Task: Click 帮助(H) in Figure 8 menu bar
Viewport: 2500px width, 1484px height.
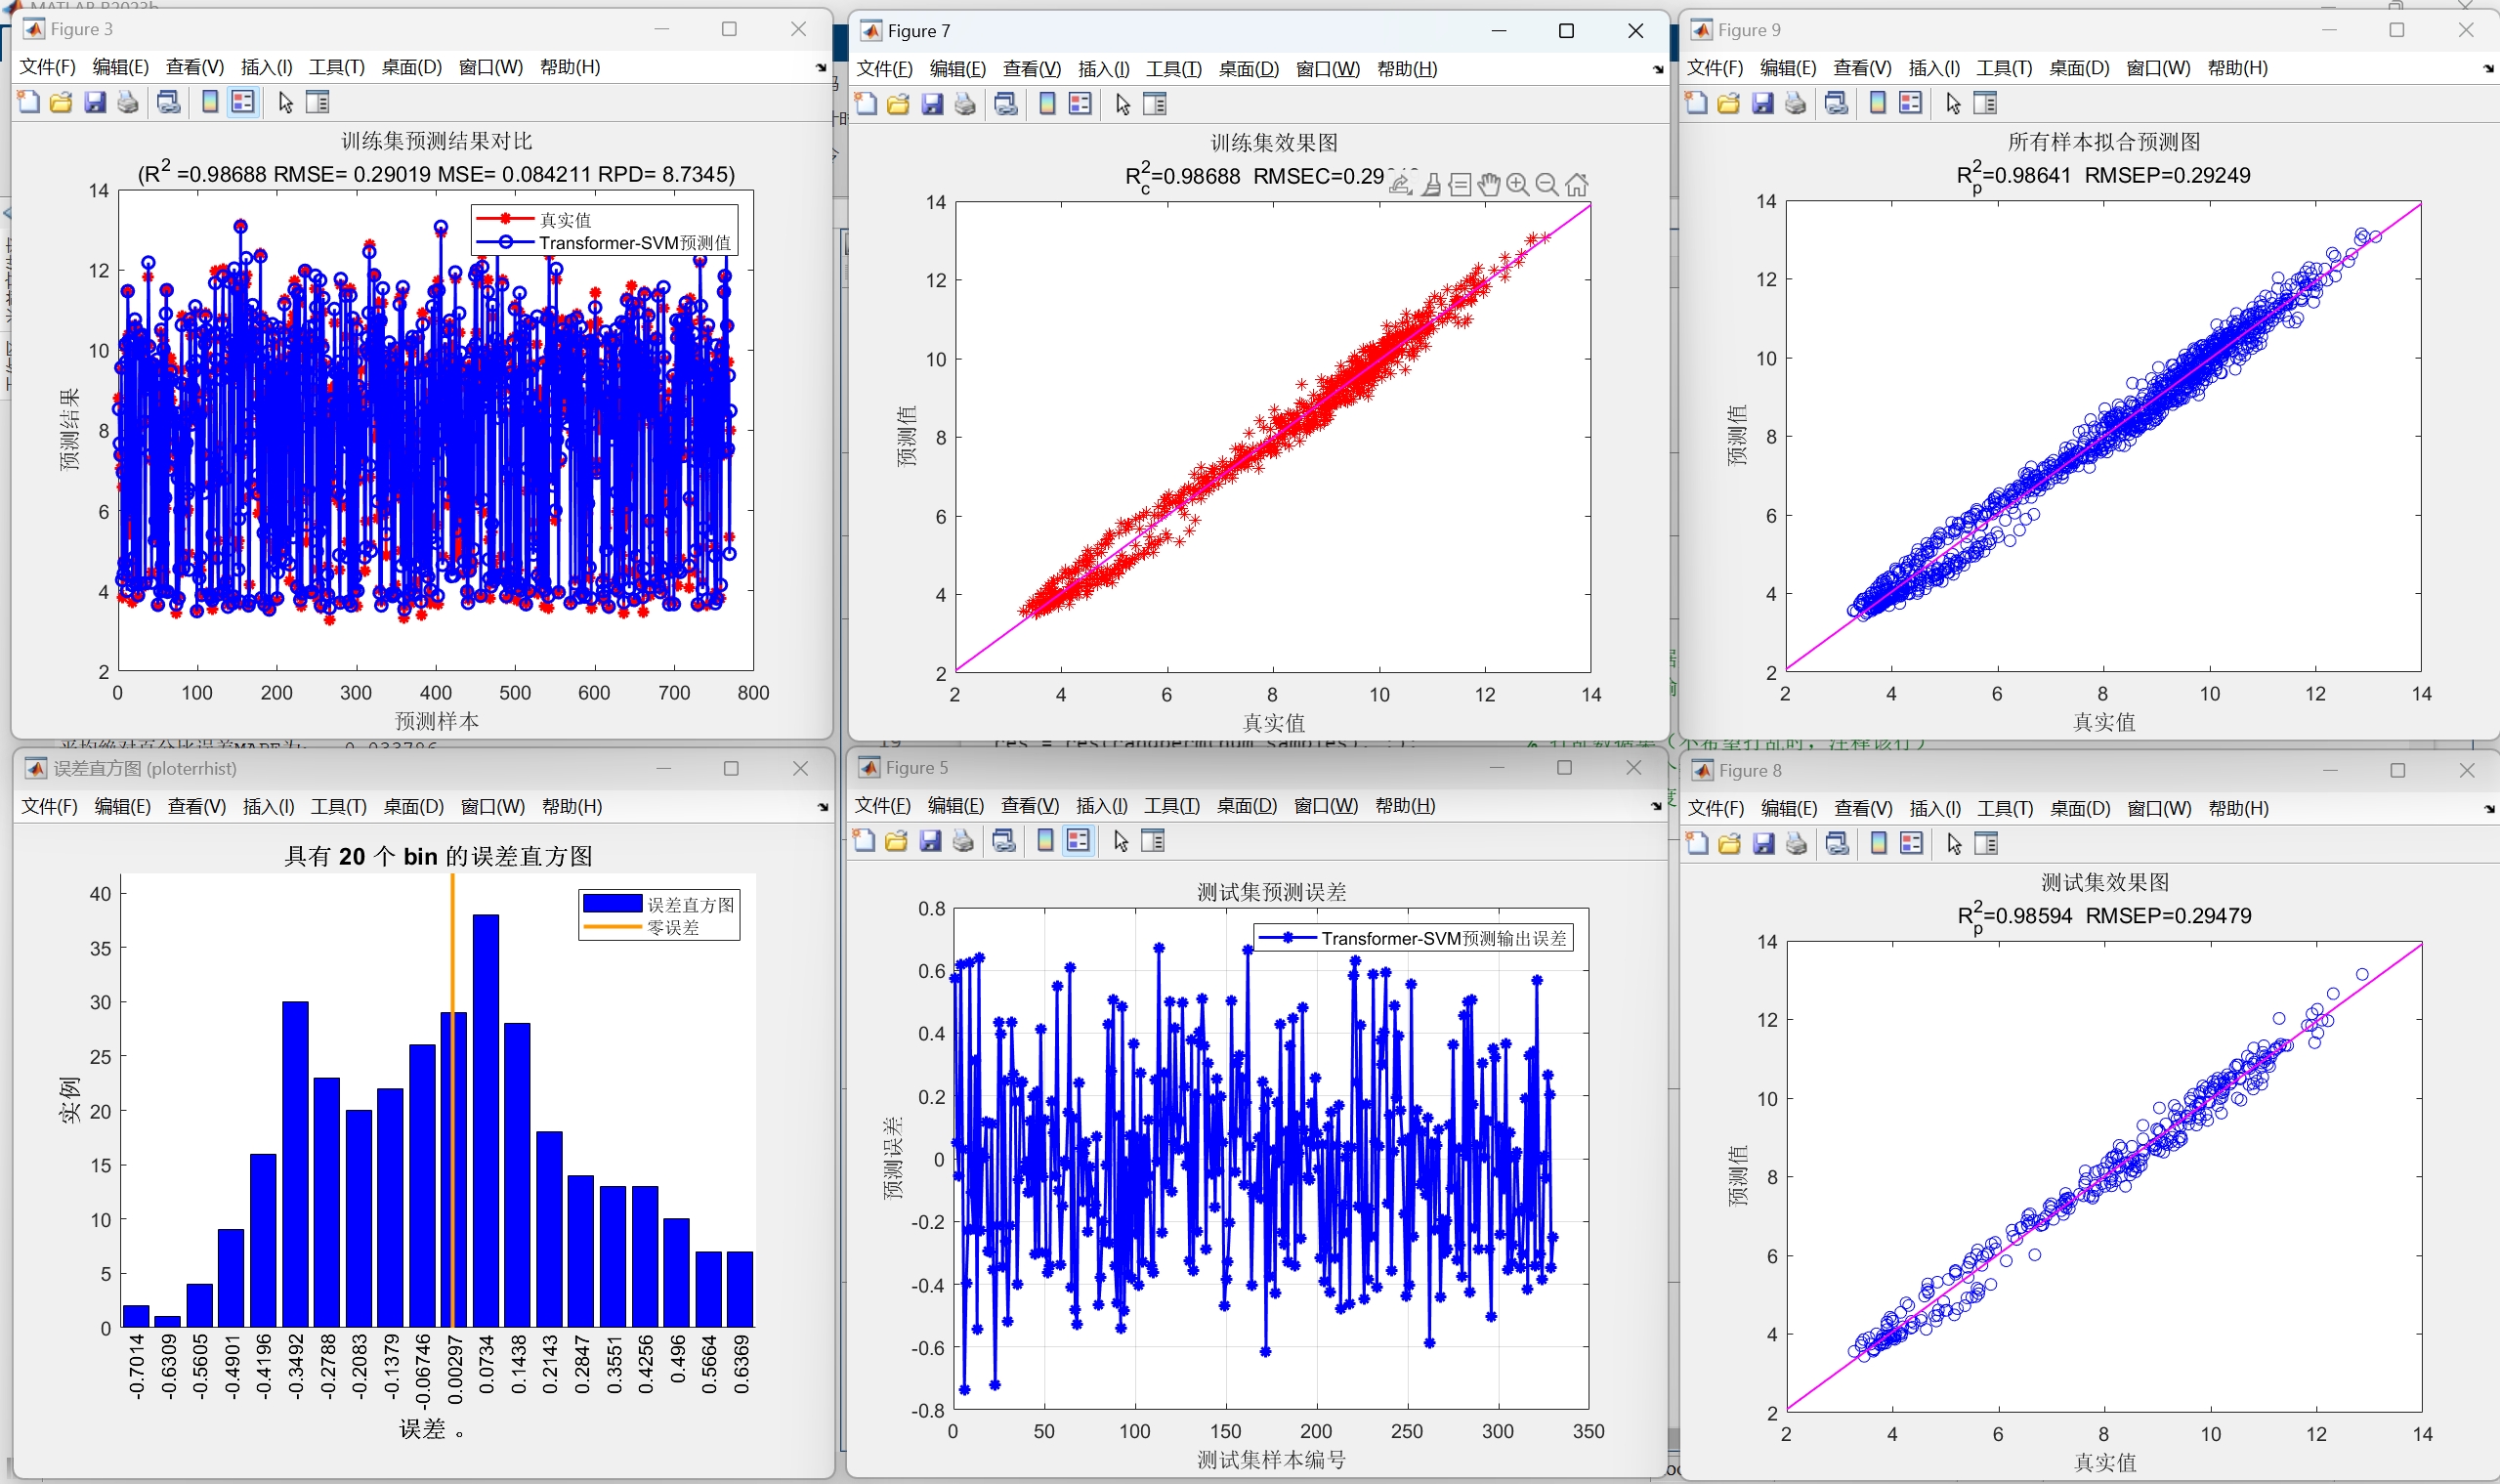Action: pyautogui.click(x=2238, y=808)
